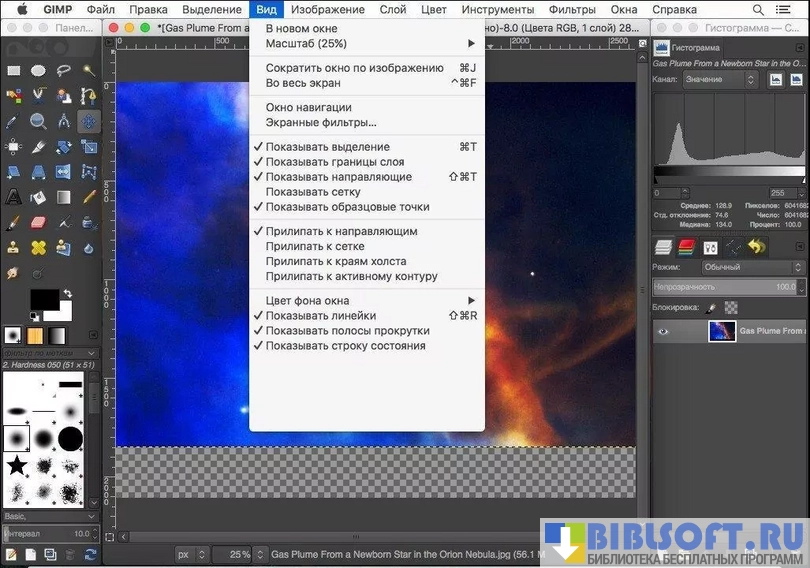The width and height of the screenshot is (810, 568).
Task: Toggle 'Показывать сетку' grid display
Action: coord(313,192)
